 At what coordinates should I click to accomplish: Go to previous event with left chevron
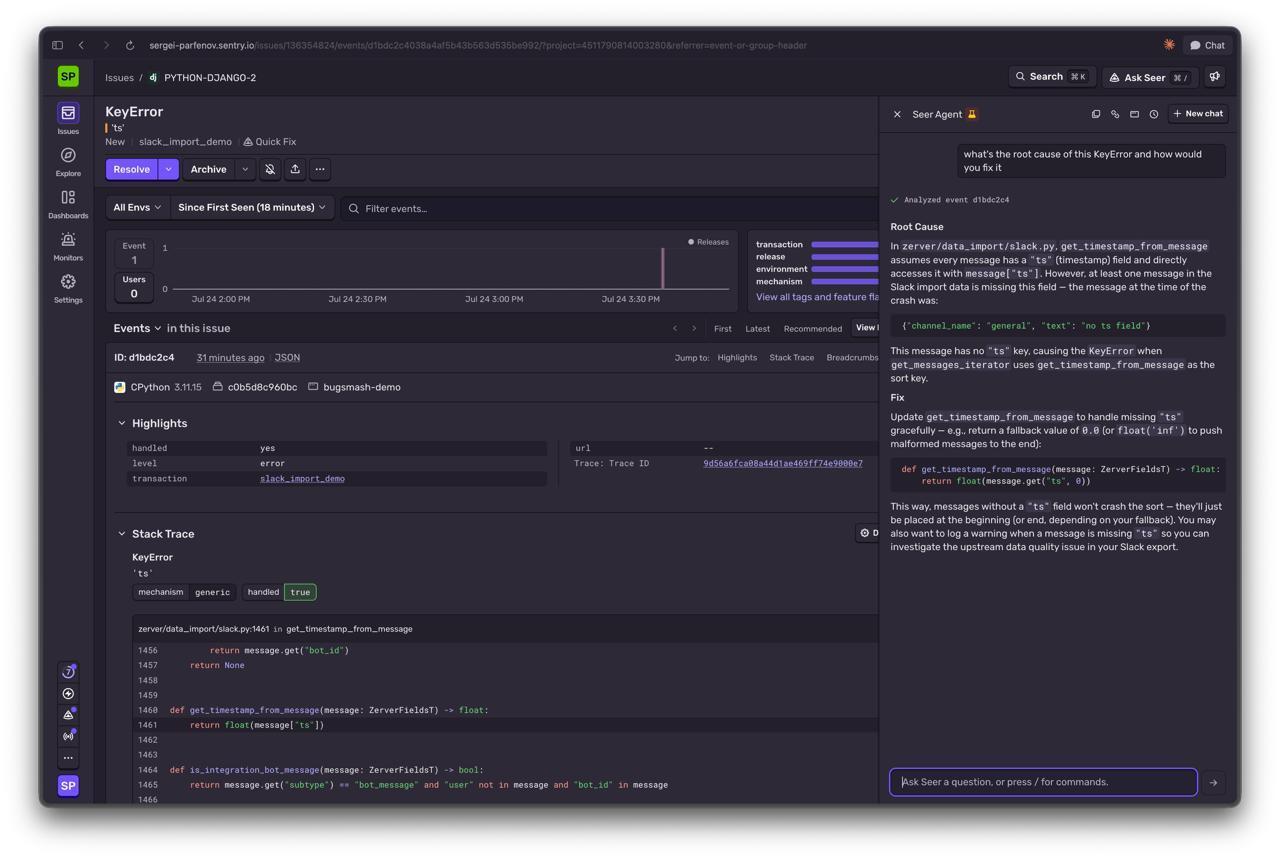click(x=675, y=328)
